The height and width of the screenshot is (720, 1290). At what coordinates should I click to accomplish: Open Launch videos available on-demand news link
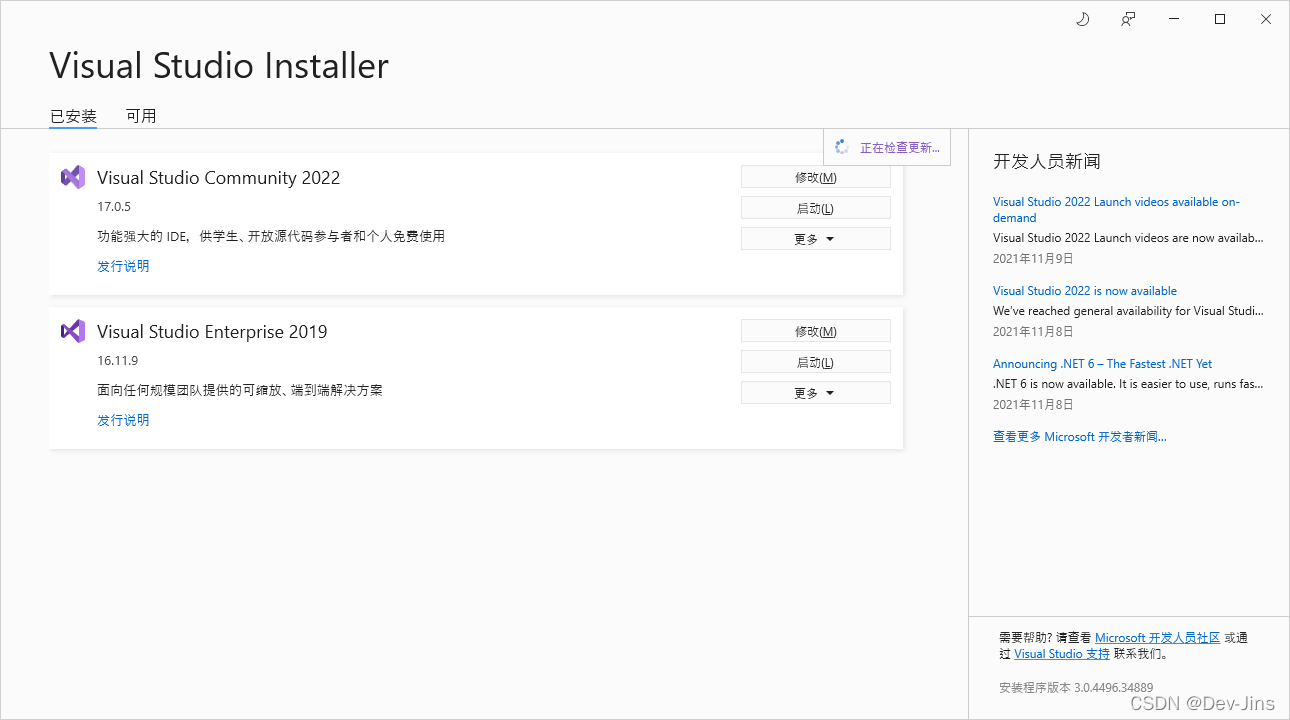pyautogui.click(x=1116, y=210)
